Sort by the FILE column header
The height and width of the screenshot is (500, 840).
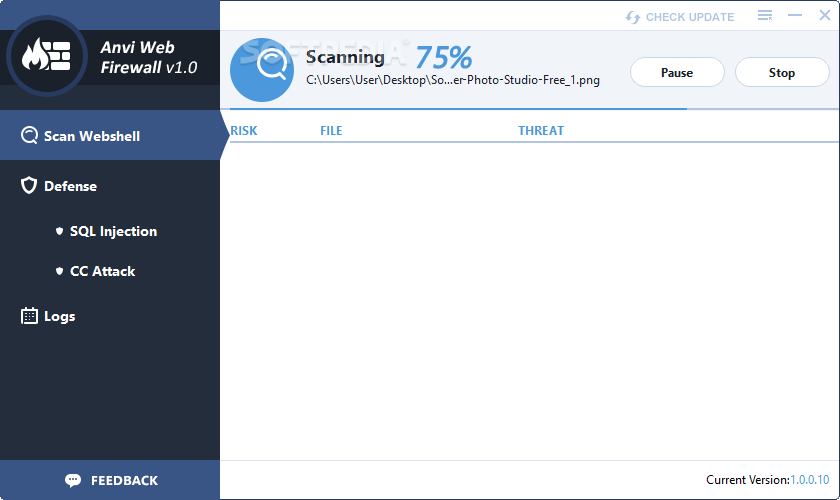point(331,130)
